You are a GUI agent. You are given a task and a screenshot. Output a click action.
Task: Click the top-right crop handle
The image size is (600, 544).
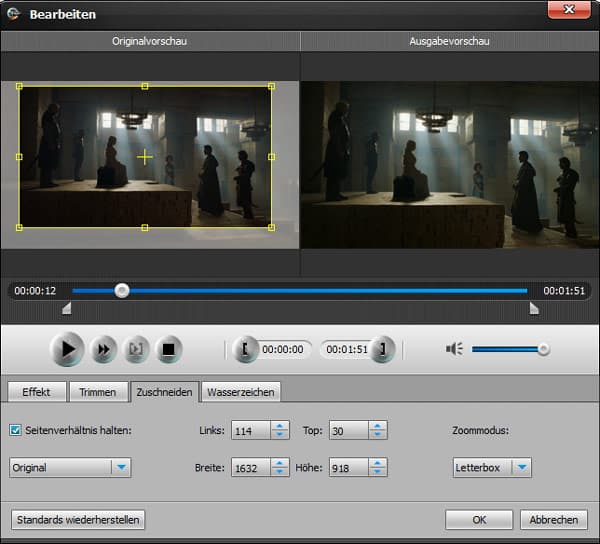[x=271, y=86]
